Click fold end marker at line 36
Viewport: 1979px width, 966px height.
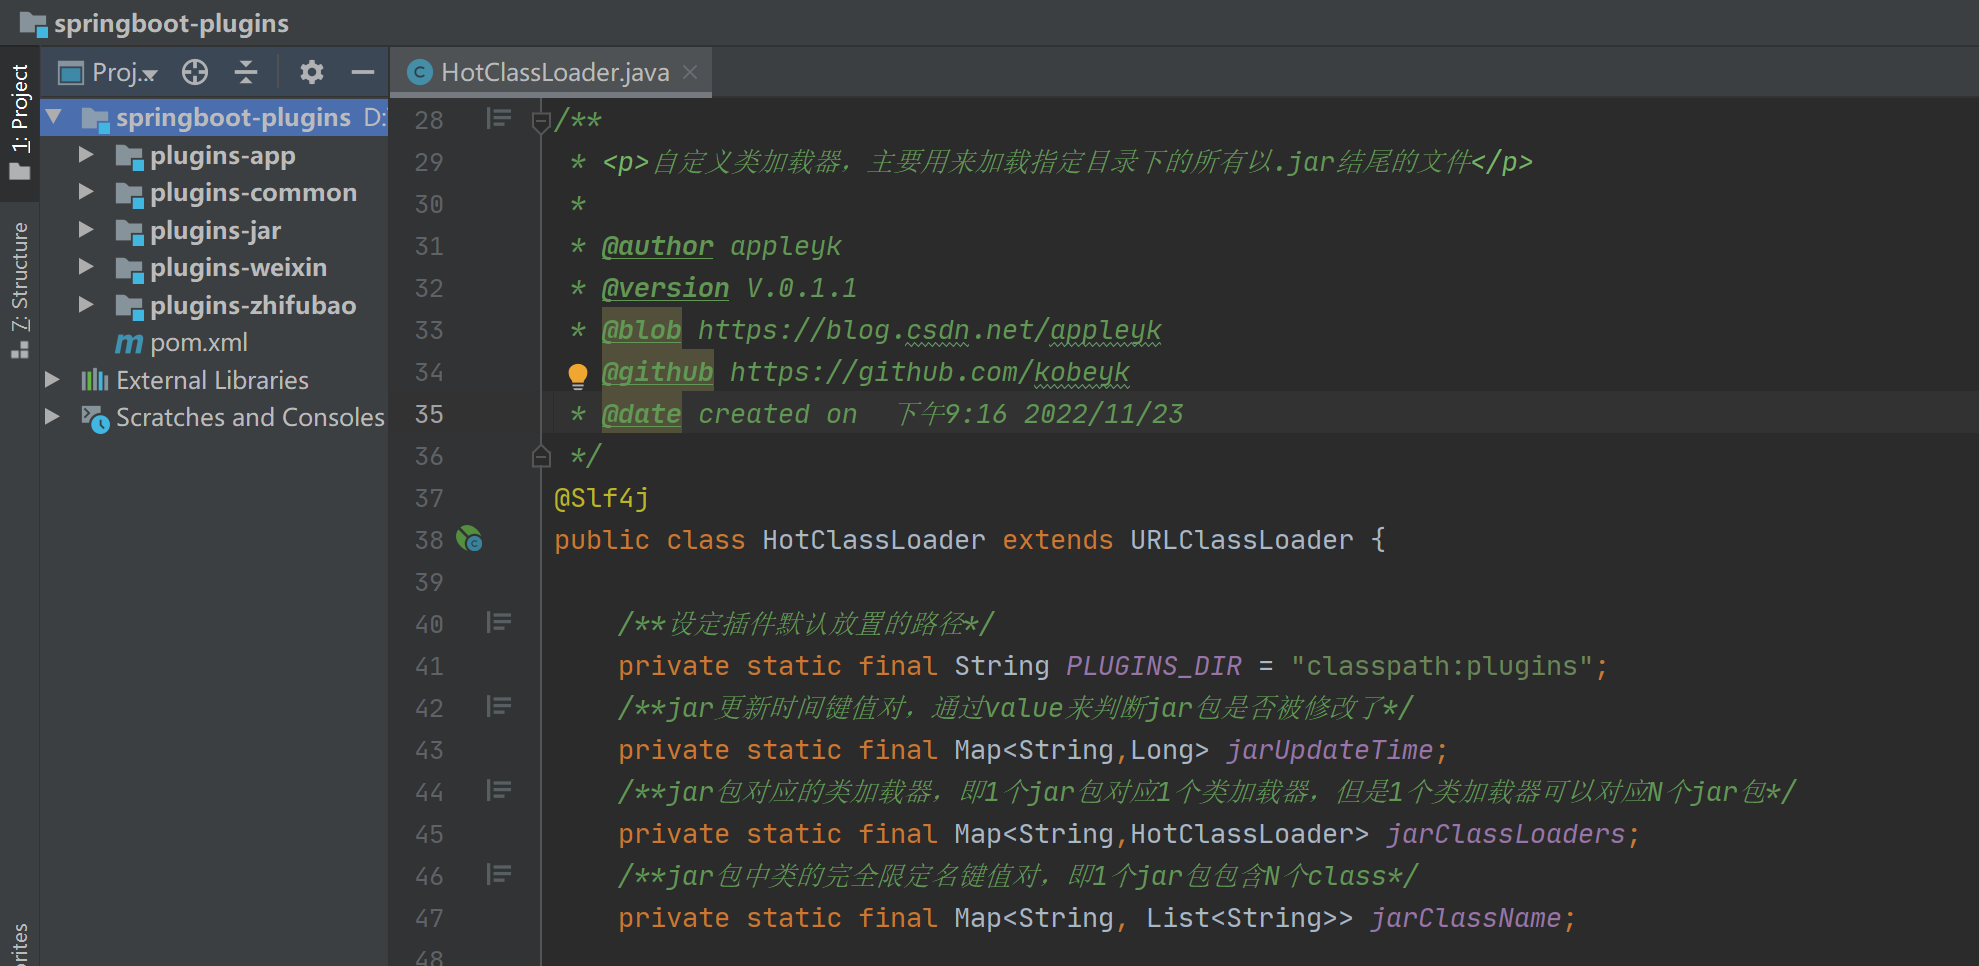point(541,456)
